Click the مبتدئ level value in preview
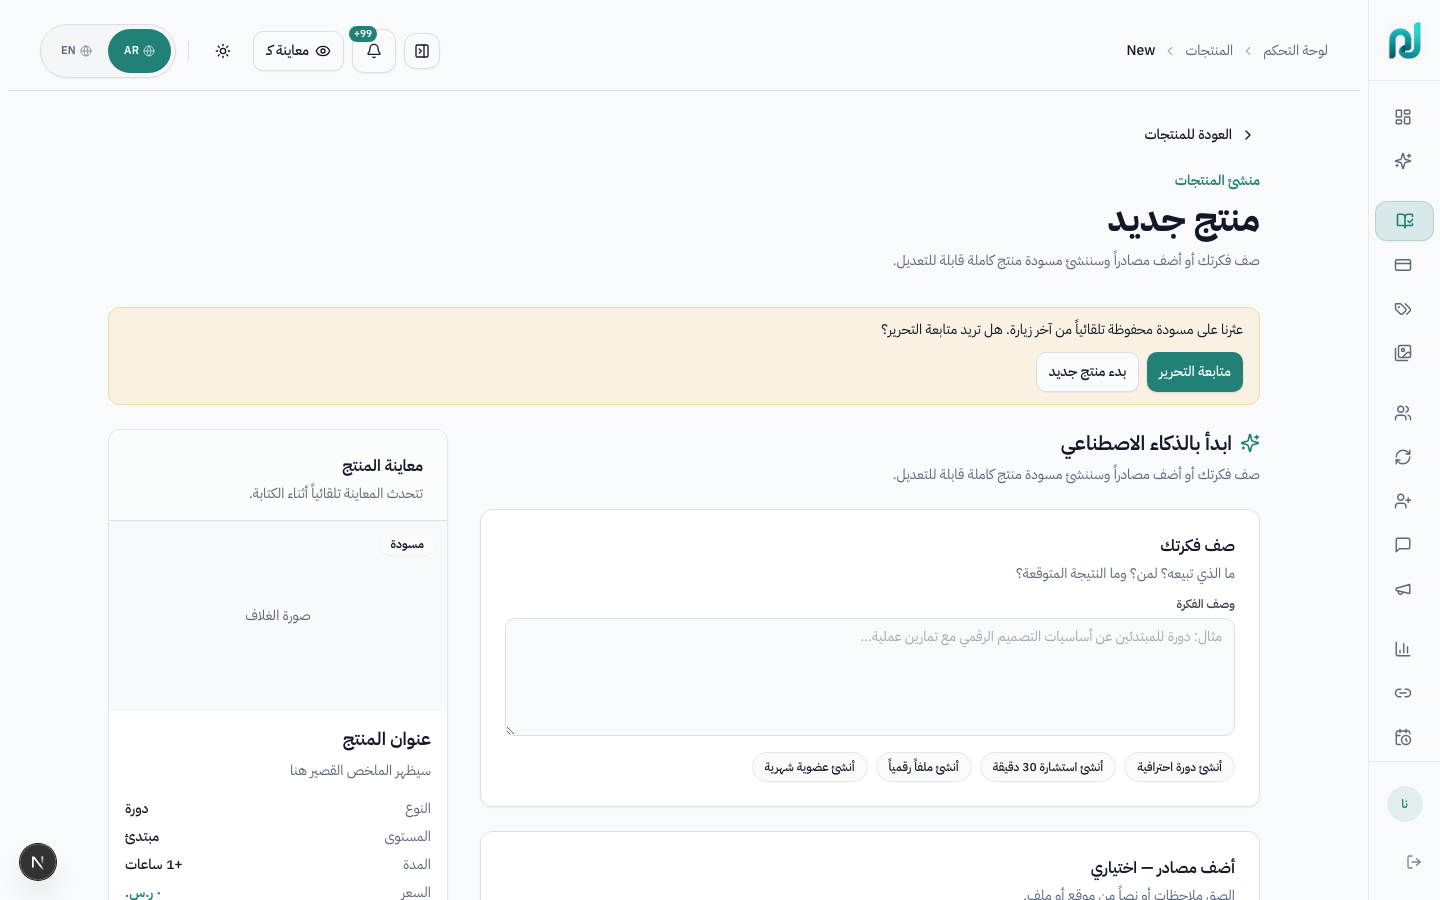This screenshot has height=900, width=1440. (142, 836)
